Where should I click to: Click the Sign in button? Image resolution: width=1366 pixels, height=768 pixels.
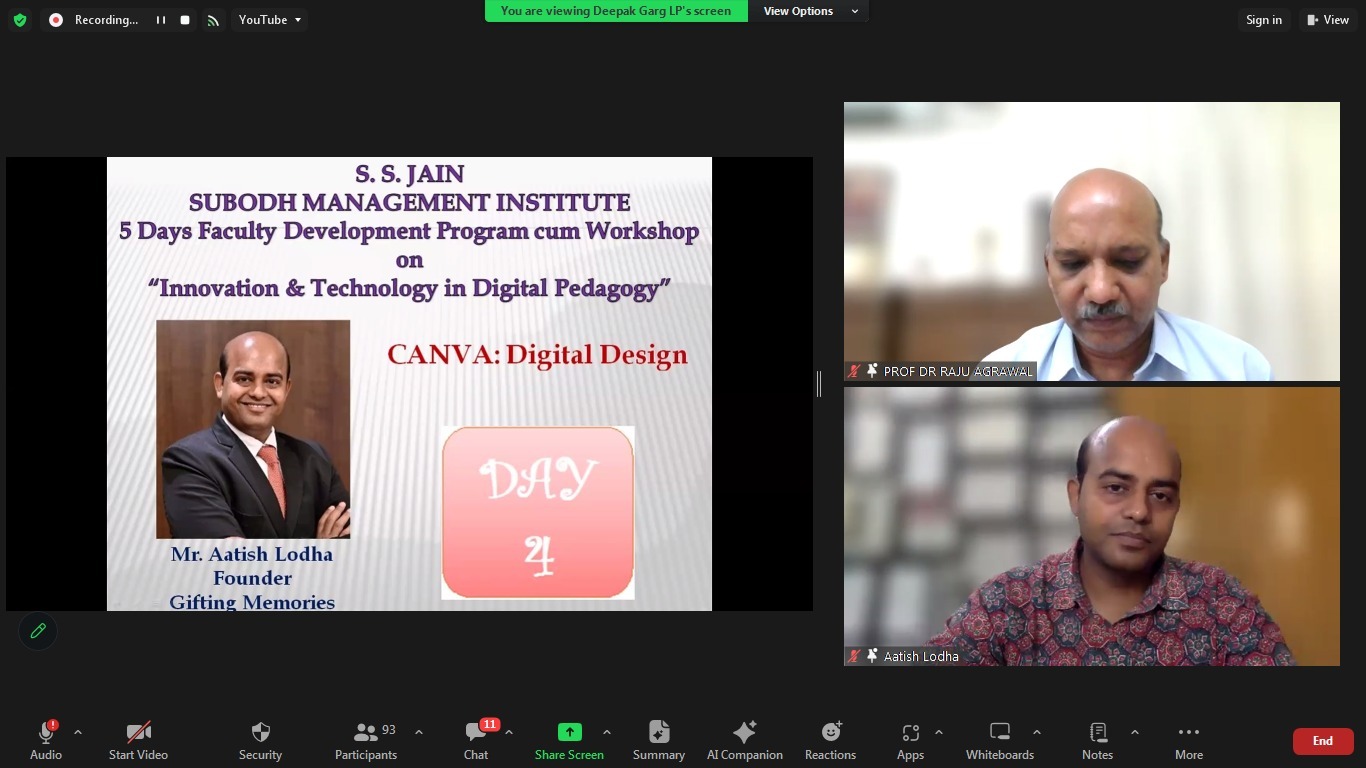coord(1263,20)
